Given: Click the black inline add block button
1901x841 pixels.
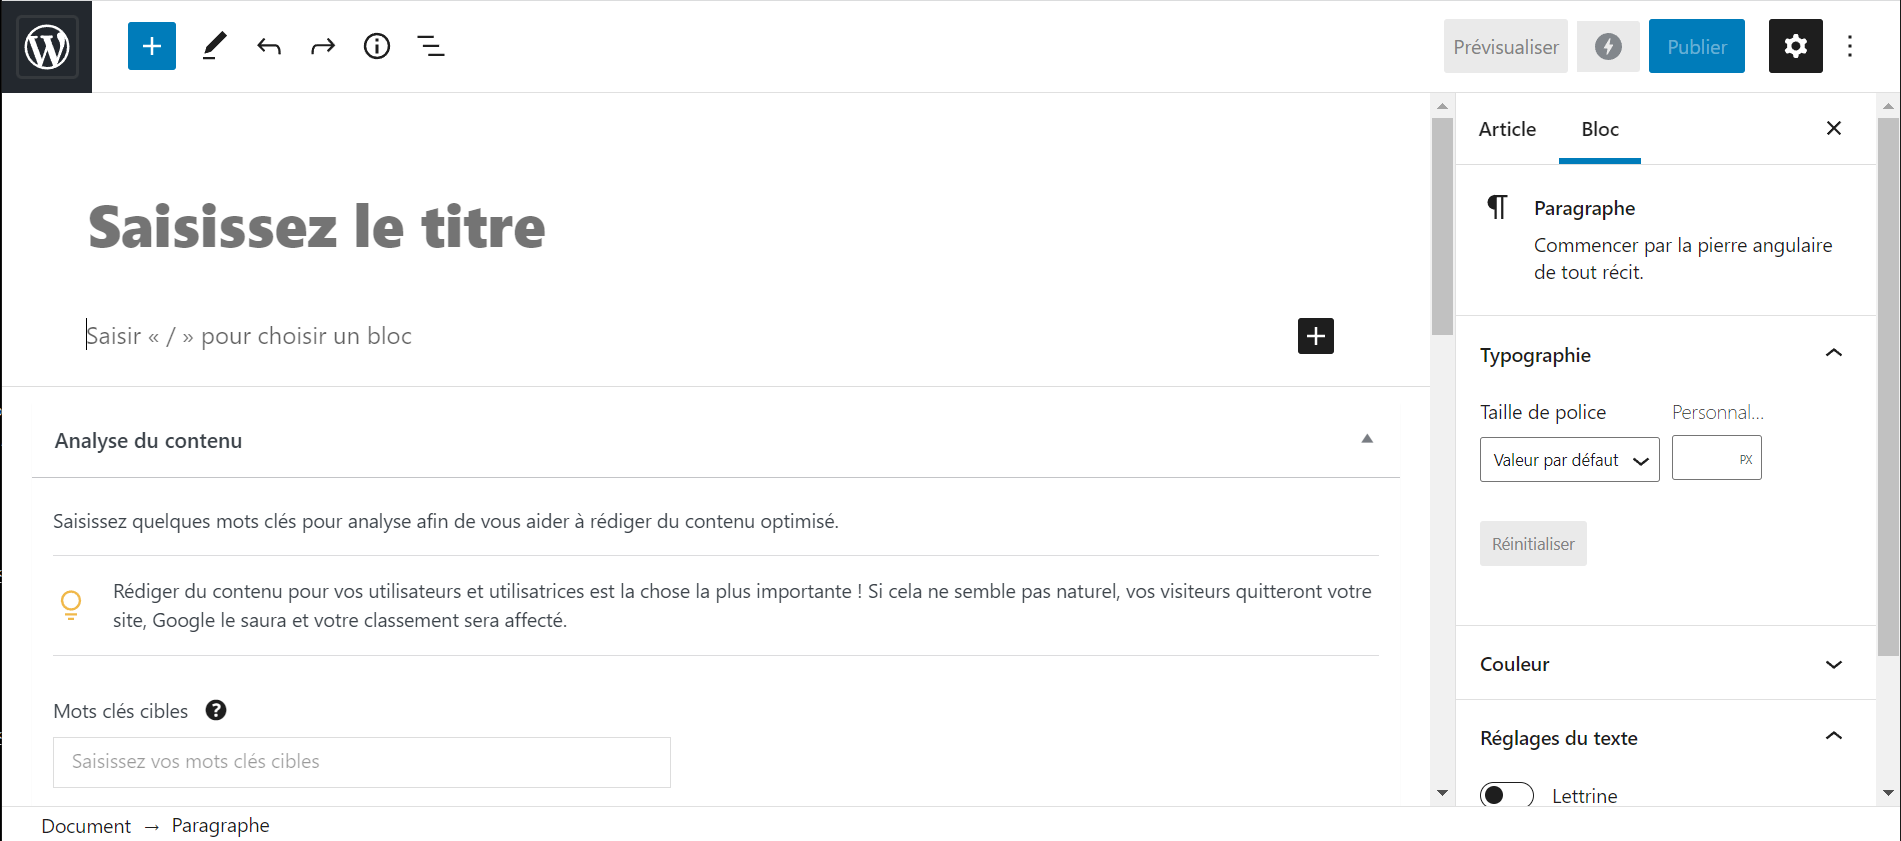Looking at the screenshot, I should coord(1316,336).
